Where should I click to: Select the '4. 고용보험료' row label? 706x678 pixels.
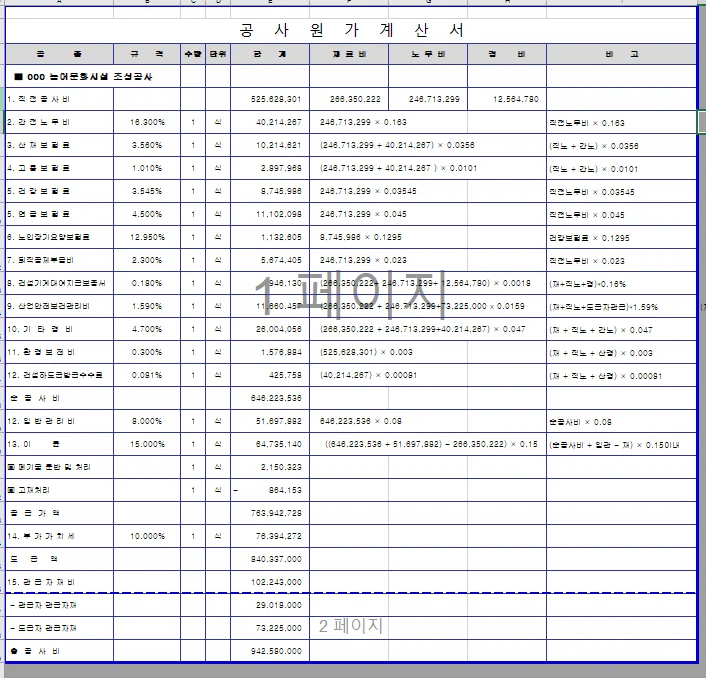pos(59,168)
